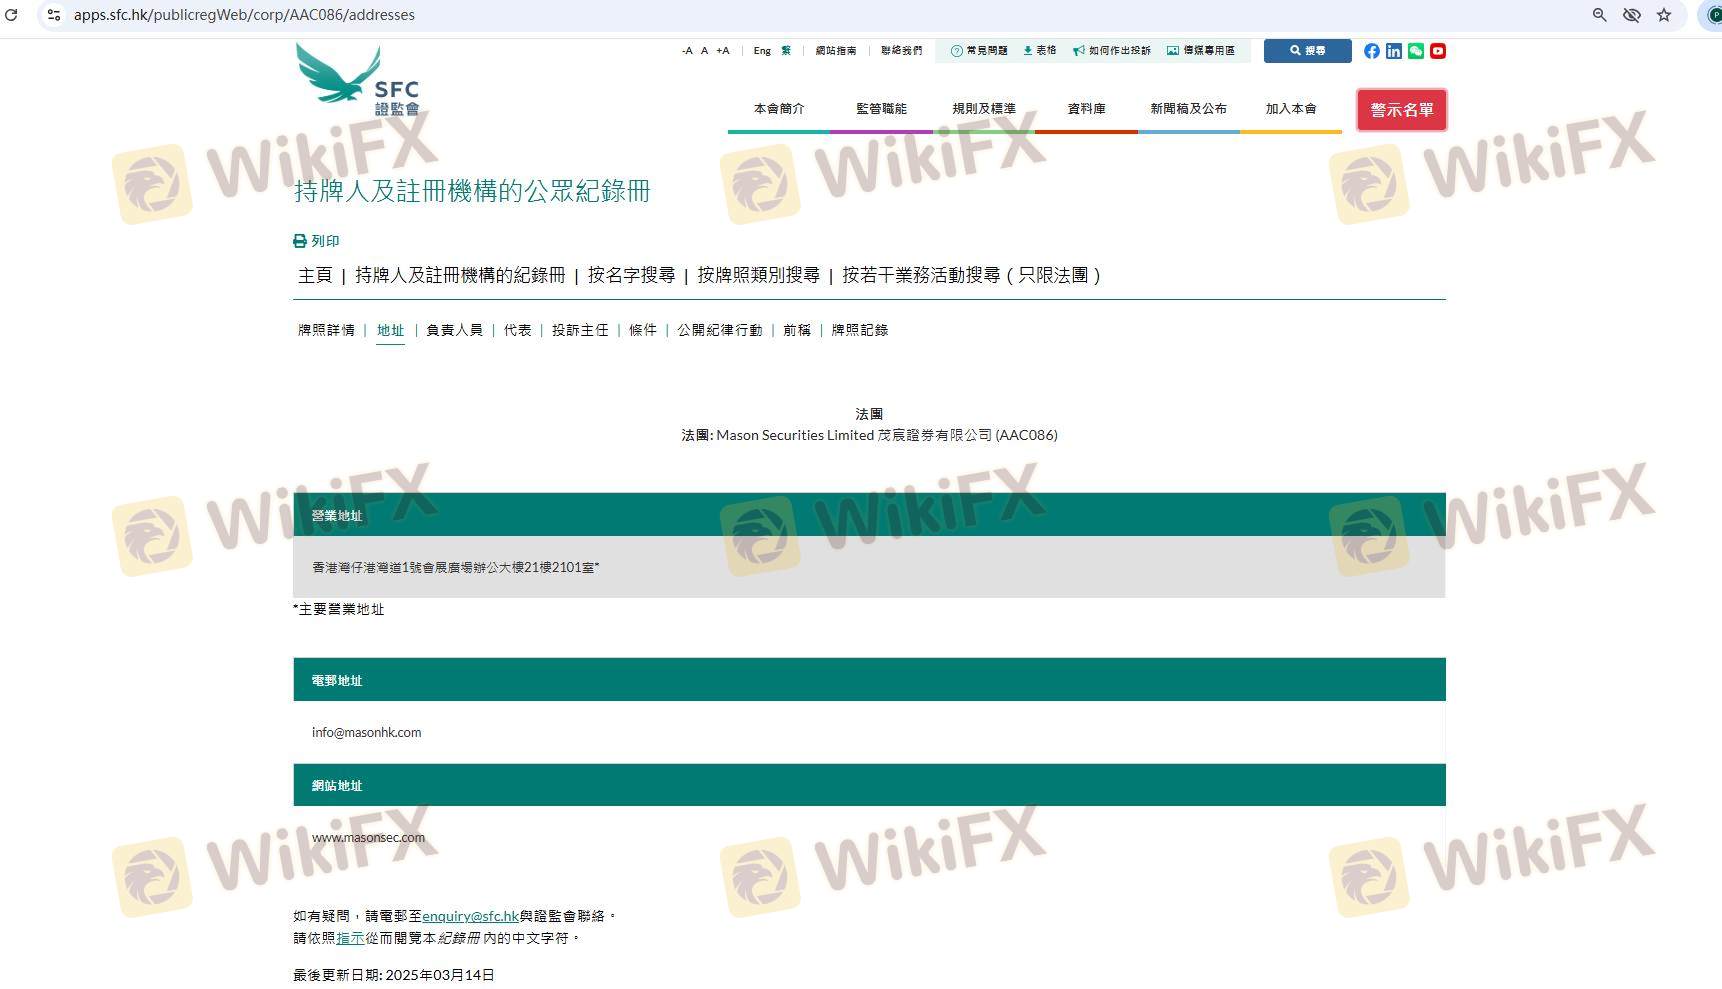This screenshot has width=1722, height=989.
Task: Switch to the 投訴主任 tab
Action: pos(580,330)
